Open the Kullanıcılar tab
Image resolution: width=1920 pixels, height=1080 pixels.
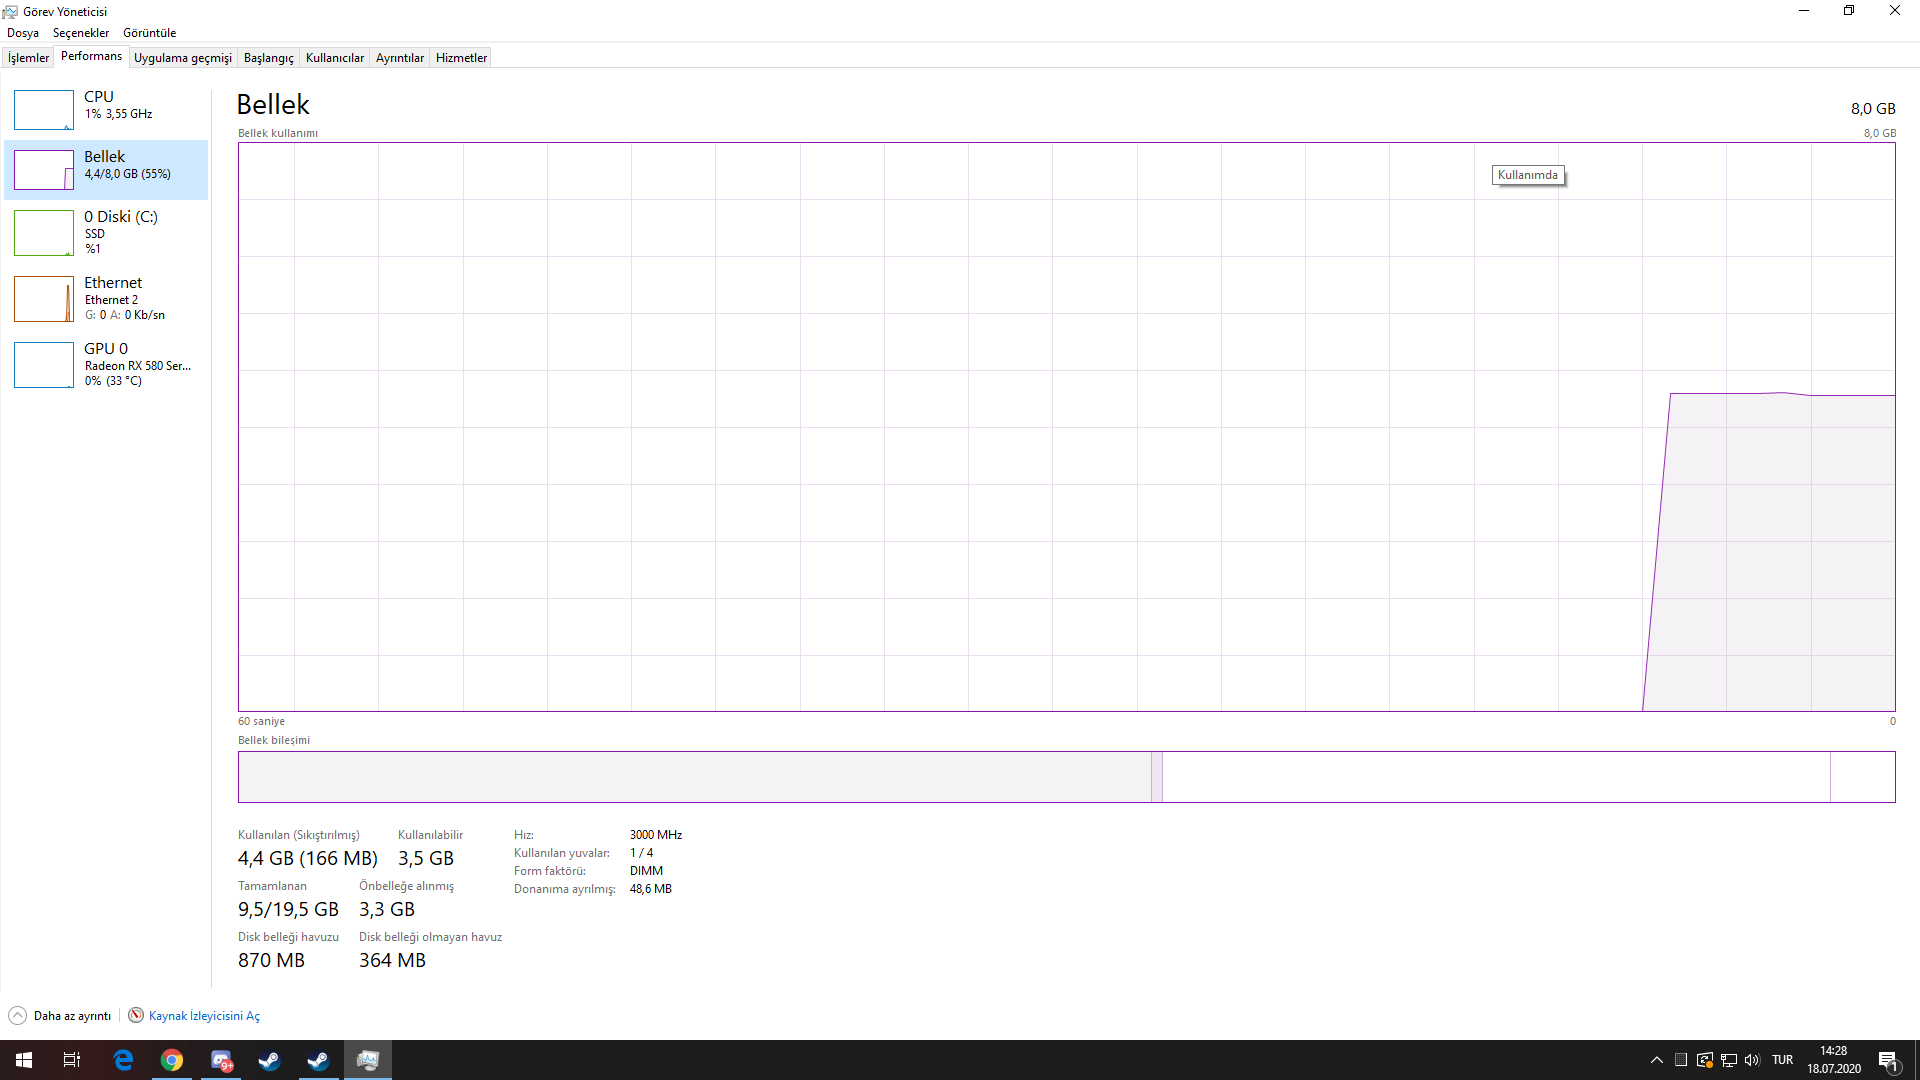[335, 58]
